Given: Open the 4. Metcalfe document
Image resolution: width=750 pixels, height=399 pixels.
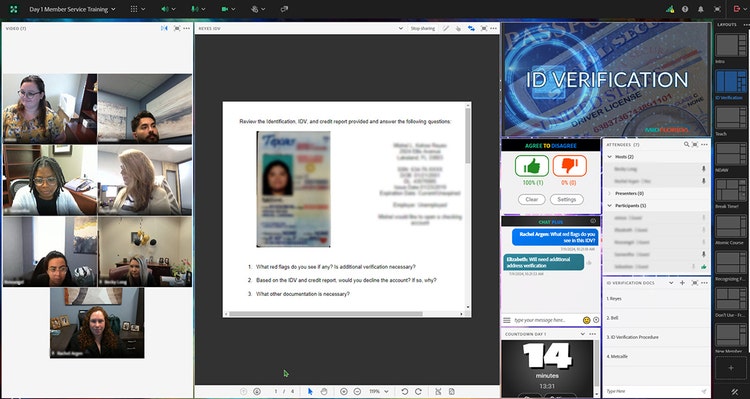Looking at the screenshot, I should point(656,356).
